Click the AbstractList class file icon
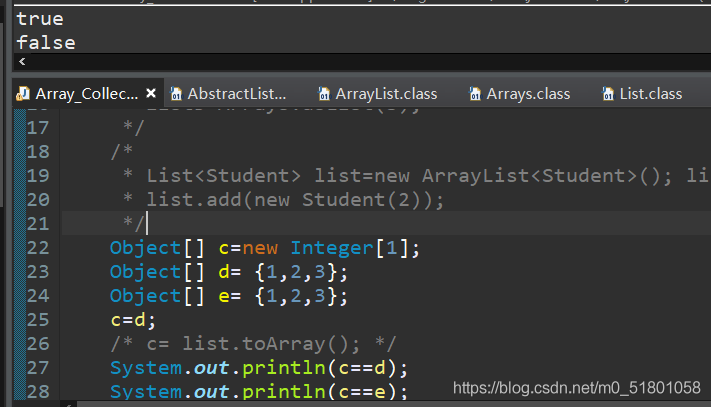Screen dimensions: 711x407 pos(176,94)
